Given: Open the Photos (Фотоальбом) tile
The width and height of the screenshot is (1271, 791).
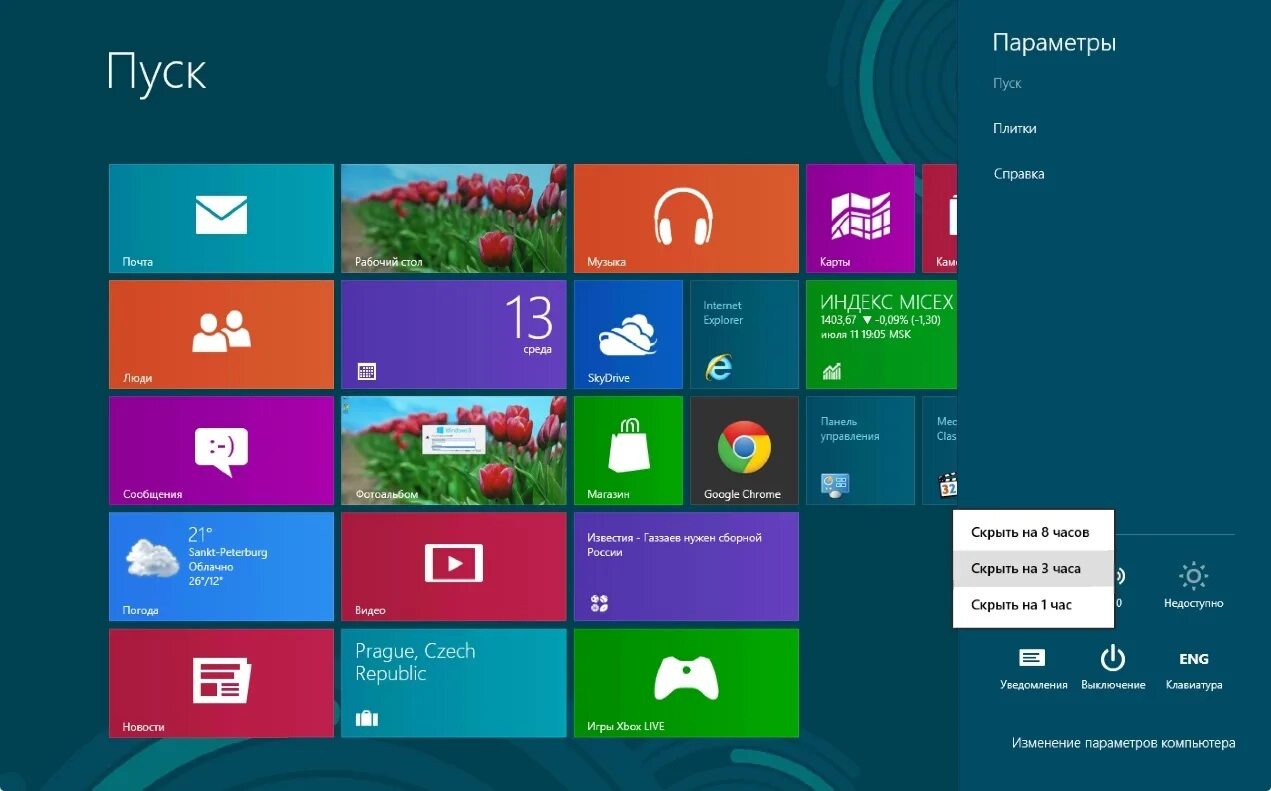Looking at the screenshot, I should (453, 450).
